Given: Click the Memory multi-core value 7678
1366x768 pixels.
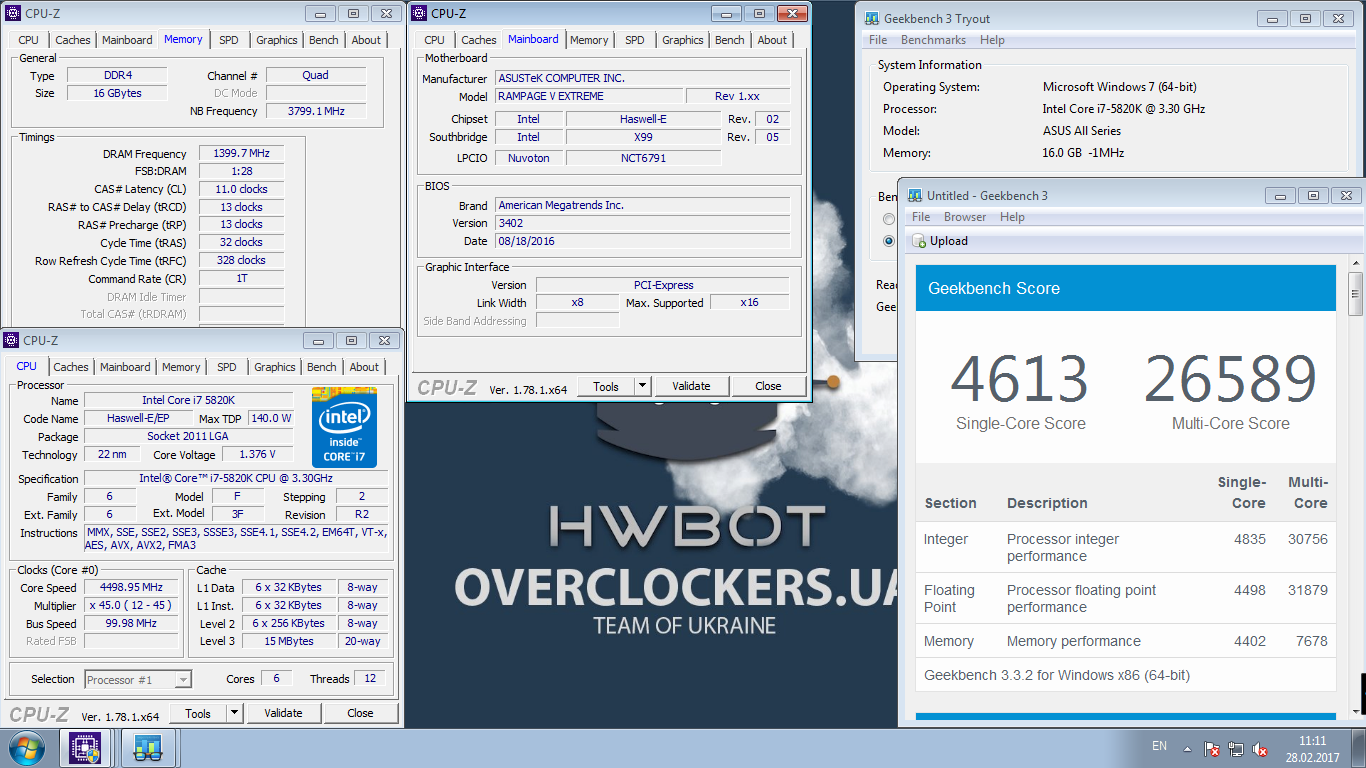Looking at the screenshot, I should point(1310,641).
